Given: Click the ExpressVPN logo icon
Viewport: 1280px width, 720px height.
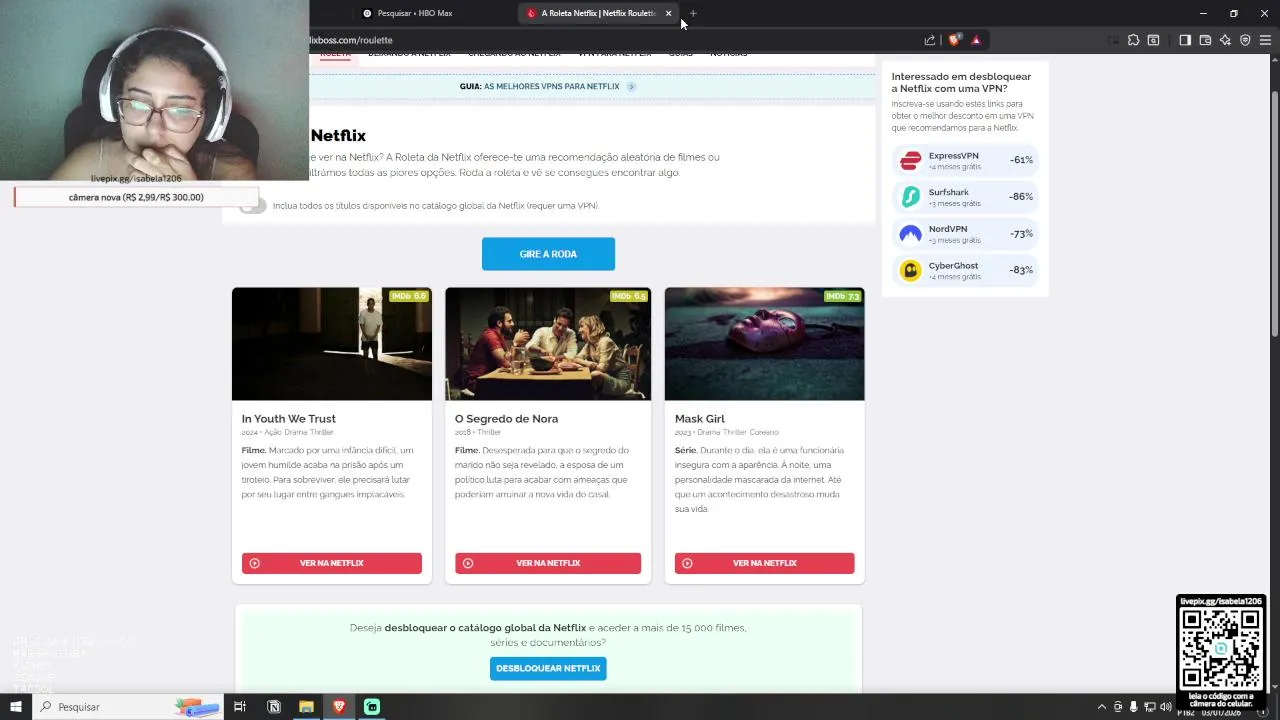Looking at the screenshot, I should [910, 161].
